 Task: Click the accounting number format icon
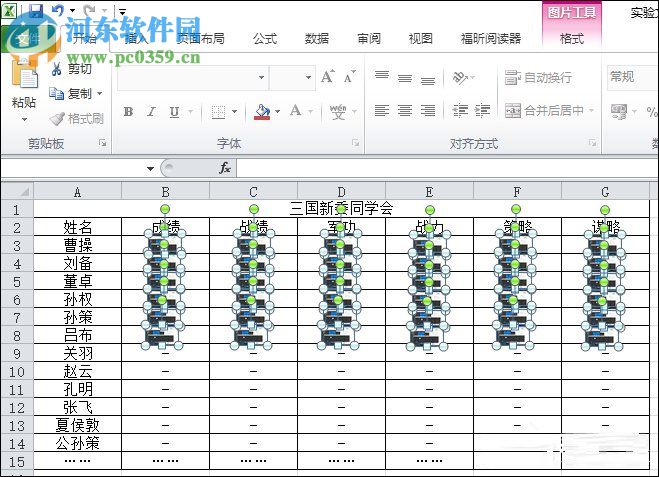tap(619, 112)
